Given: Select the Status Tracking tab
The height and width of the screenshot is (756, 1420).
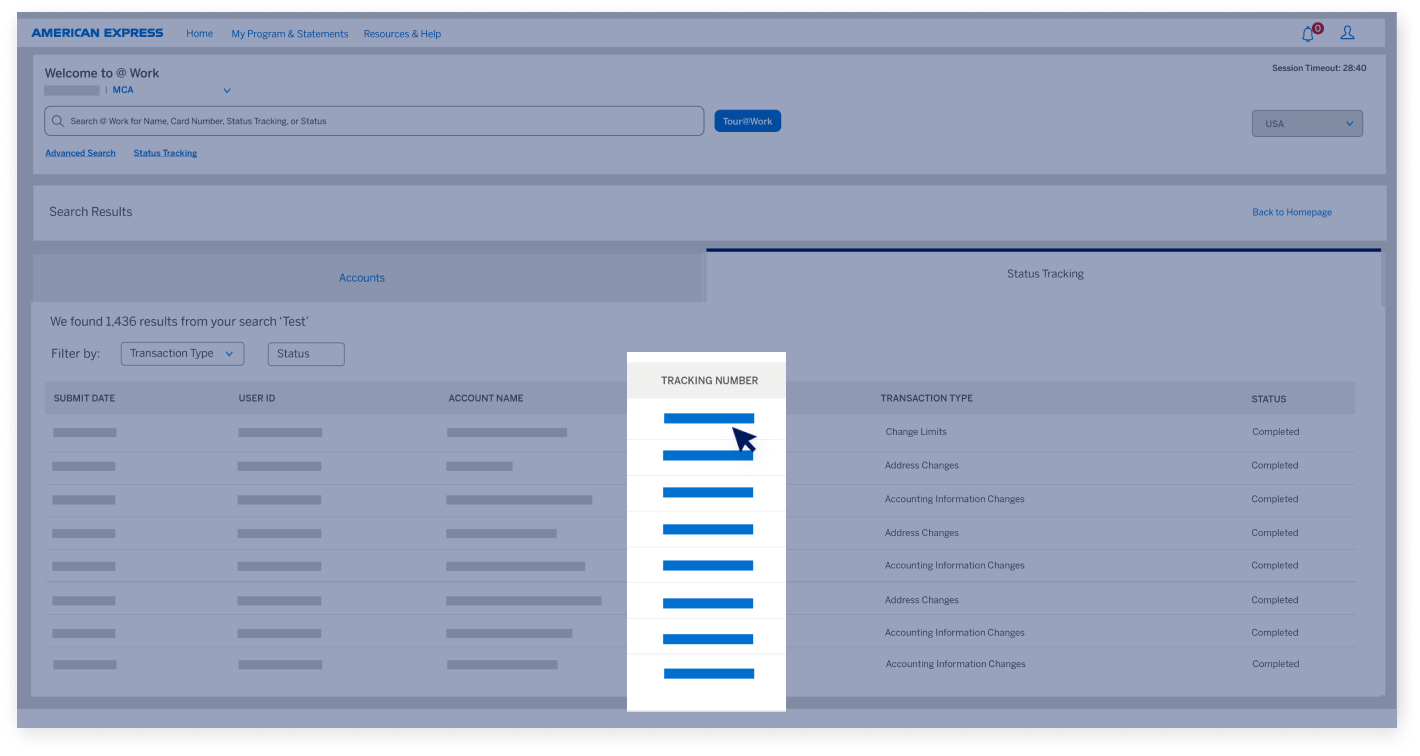Looking at the screenshot, I should pyautogui.click(x=1044, y=273).
